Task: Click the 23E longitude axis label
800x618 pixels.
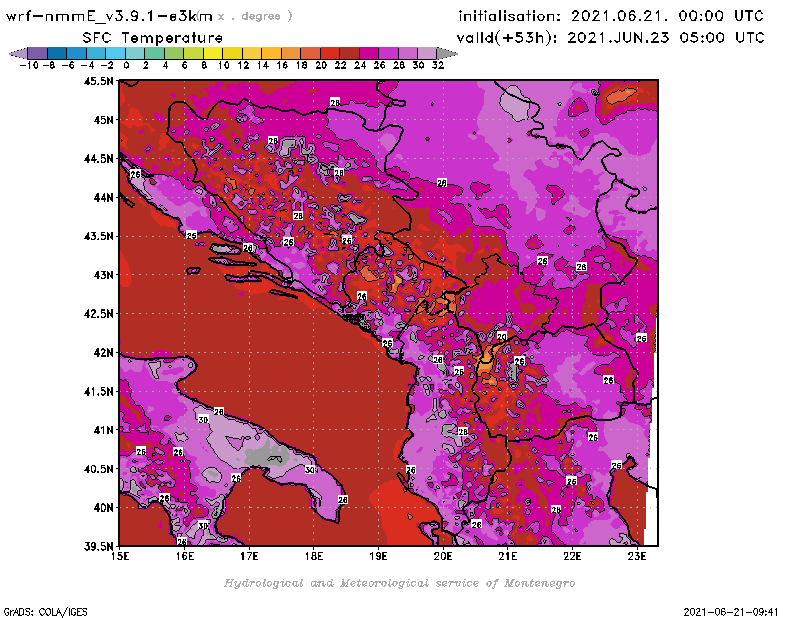Action: click(x=636, y=556)
